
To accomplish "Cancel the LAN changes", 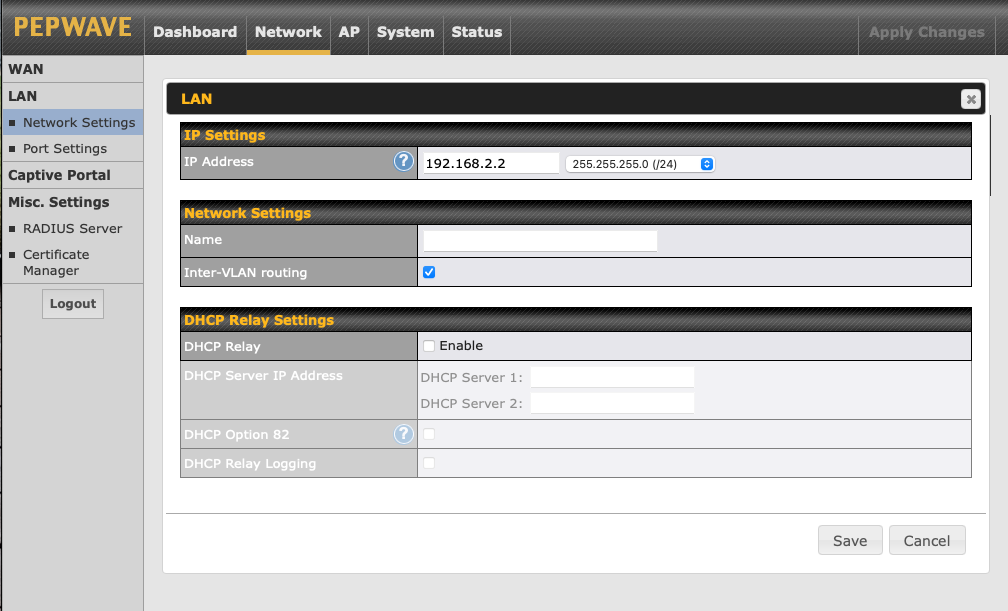I will point(926,540).
